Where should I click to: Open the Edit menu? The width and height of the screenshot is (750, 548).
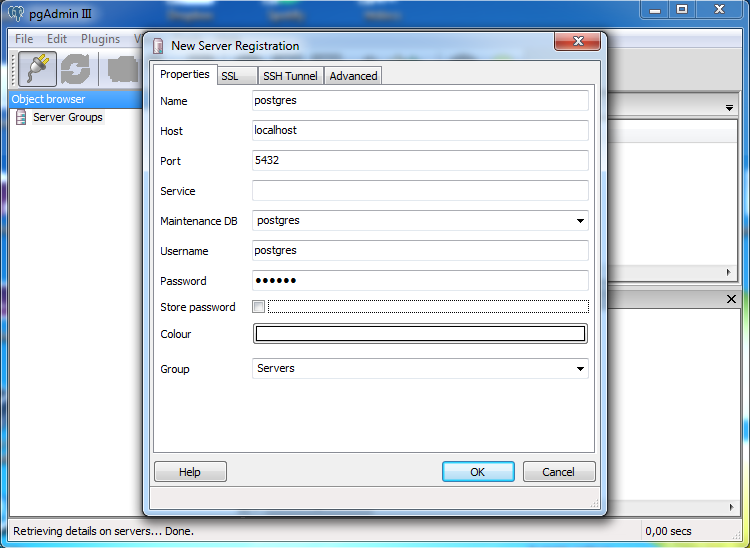[57, 39]
